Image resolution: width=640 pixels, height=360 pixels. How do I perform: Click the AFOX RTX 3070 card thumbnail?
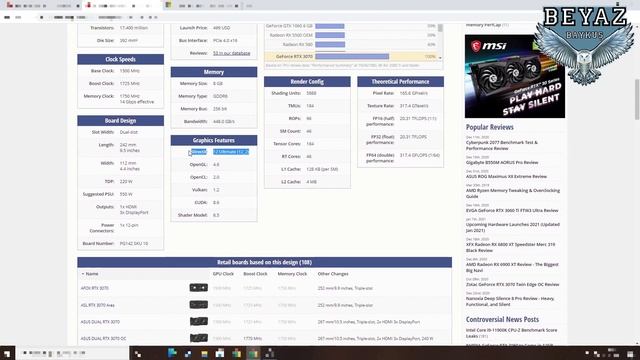click(x=199, y=288)
